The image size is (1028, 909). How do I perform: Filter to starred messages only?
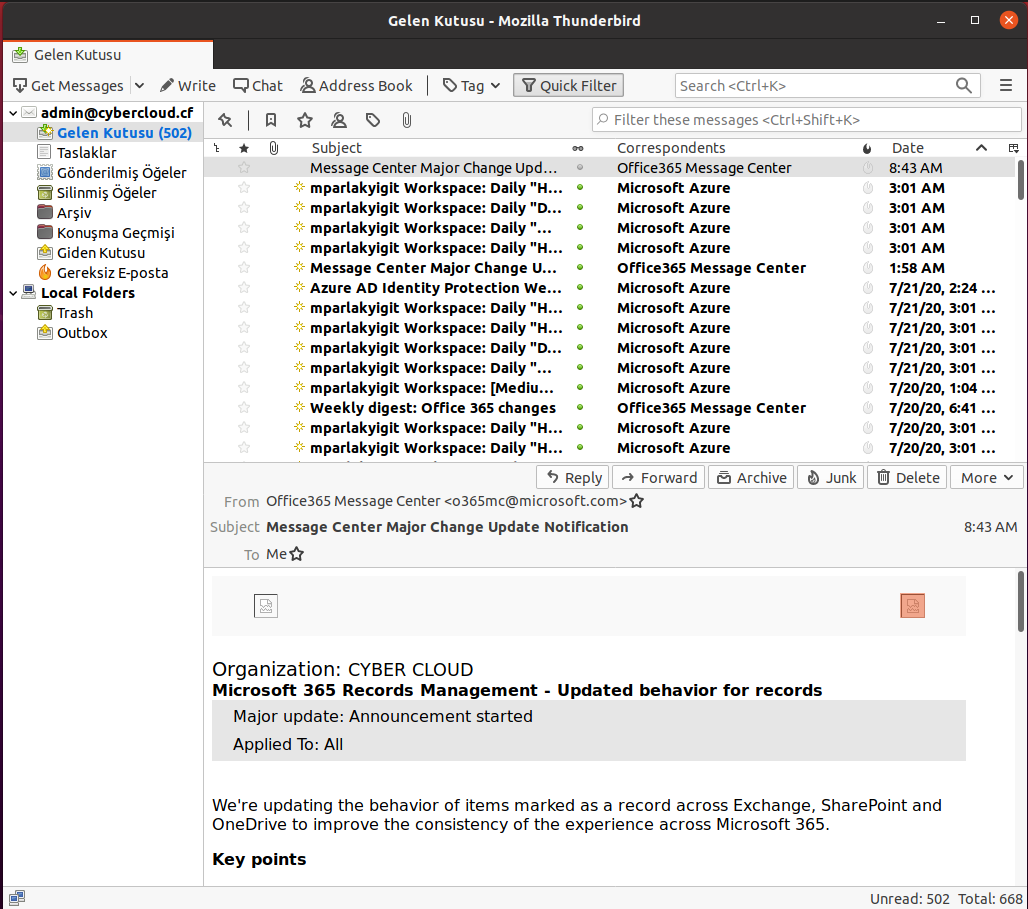point(305,120)
